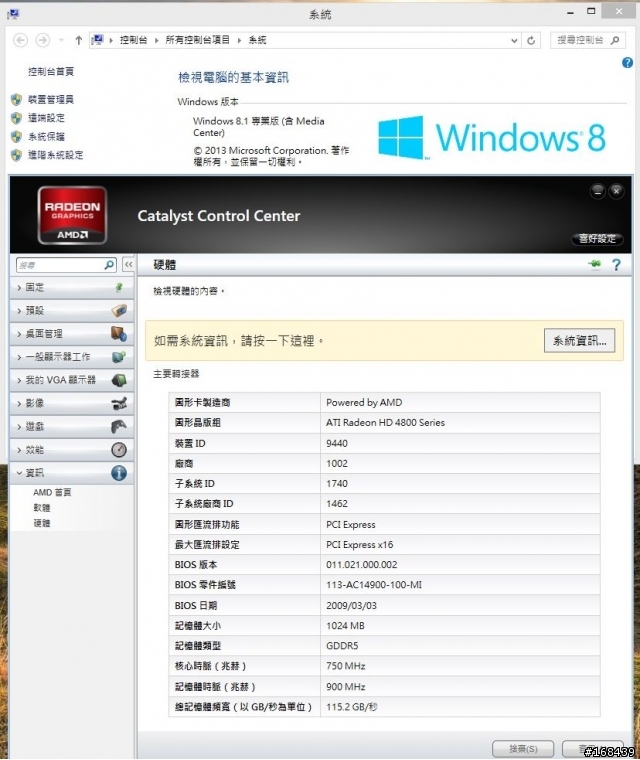Open the address bar history dropdown
The height and width of the screenshot is (760, 640).
pos(514,41)
